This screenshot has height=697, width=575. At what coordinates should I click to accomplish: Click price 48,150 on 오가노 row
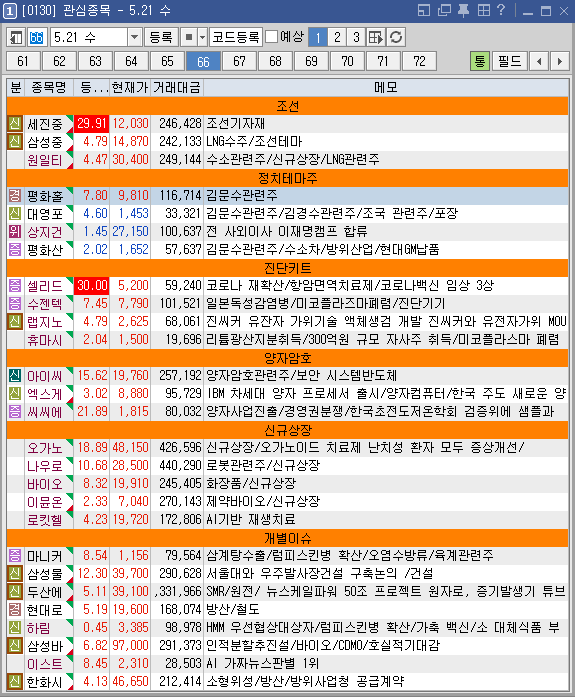click(x=130, y=448)
